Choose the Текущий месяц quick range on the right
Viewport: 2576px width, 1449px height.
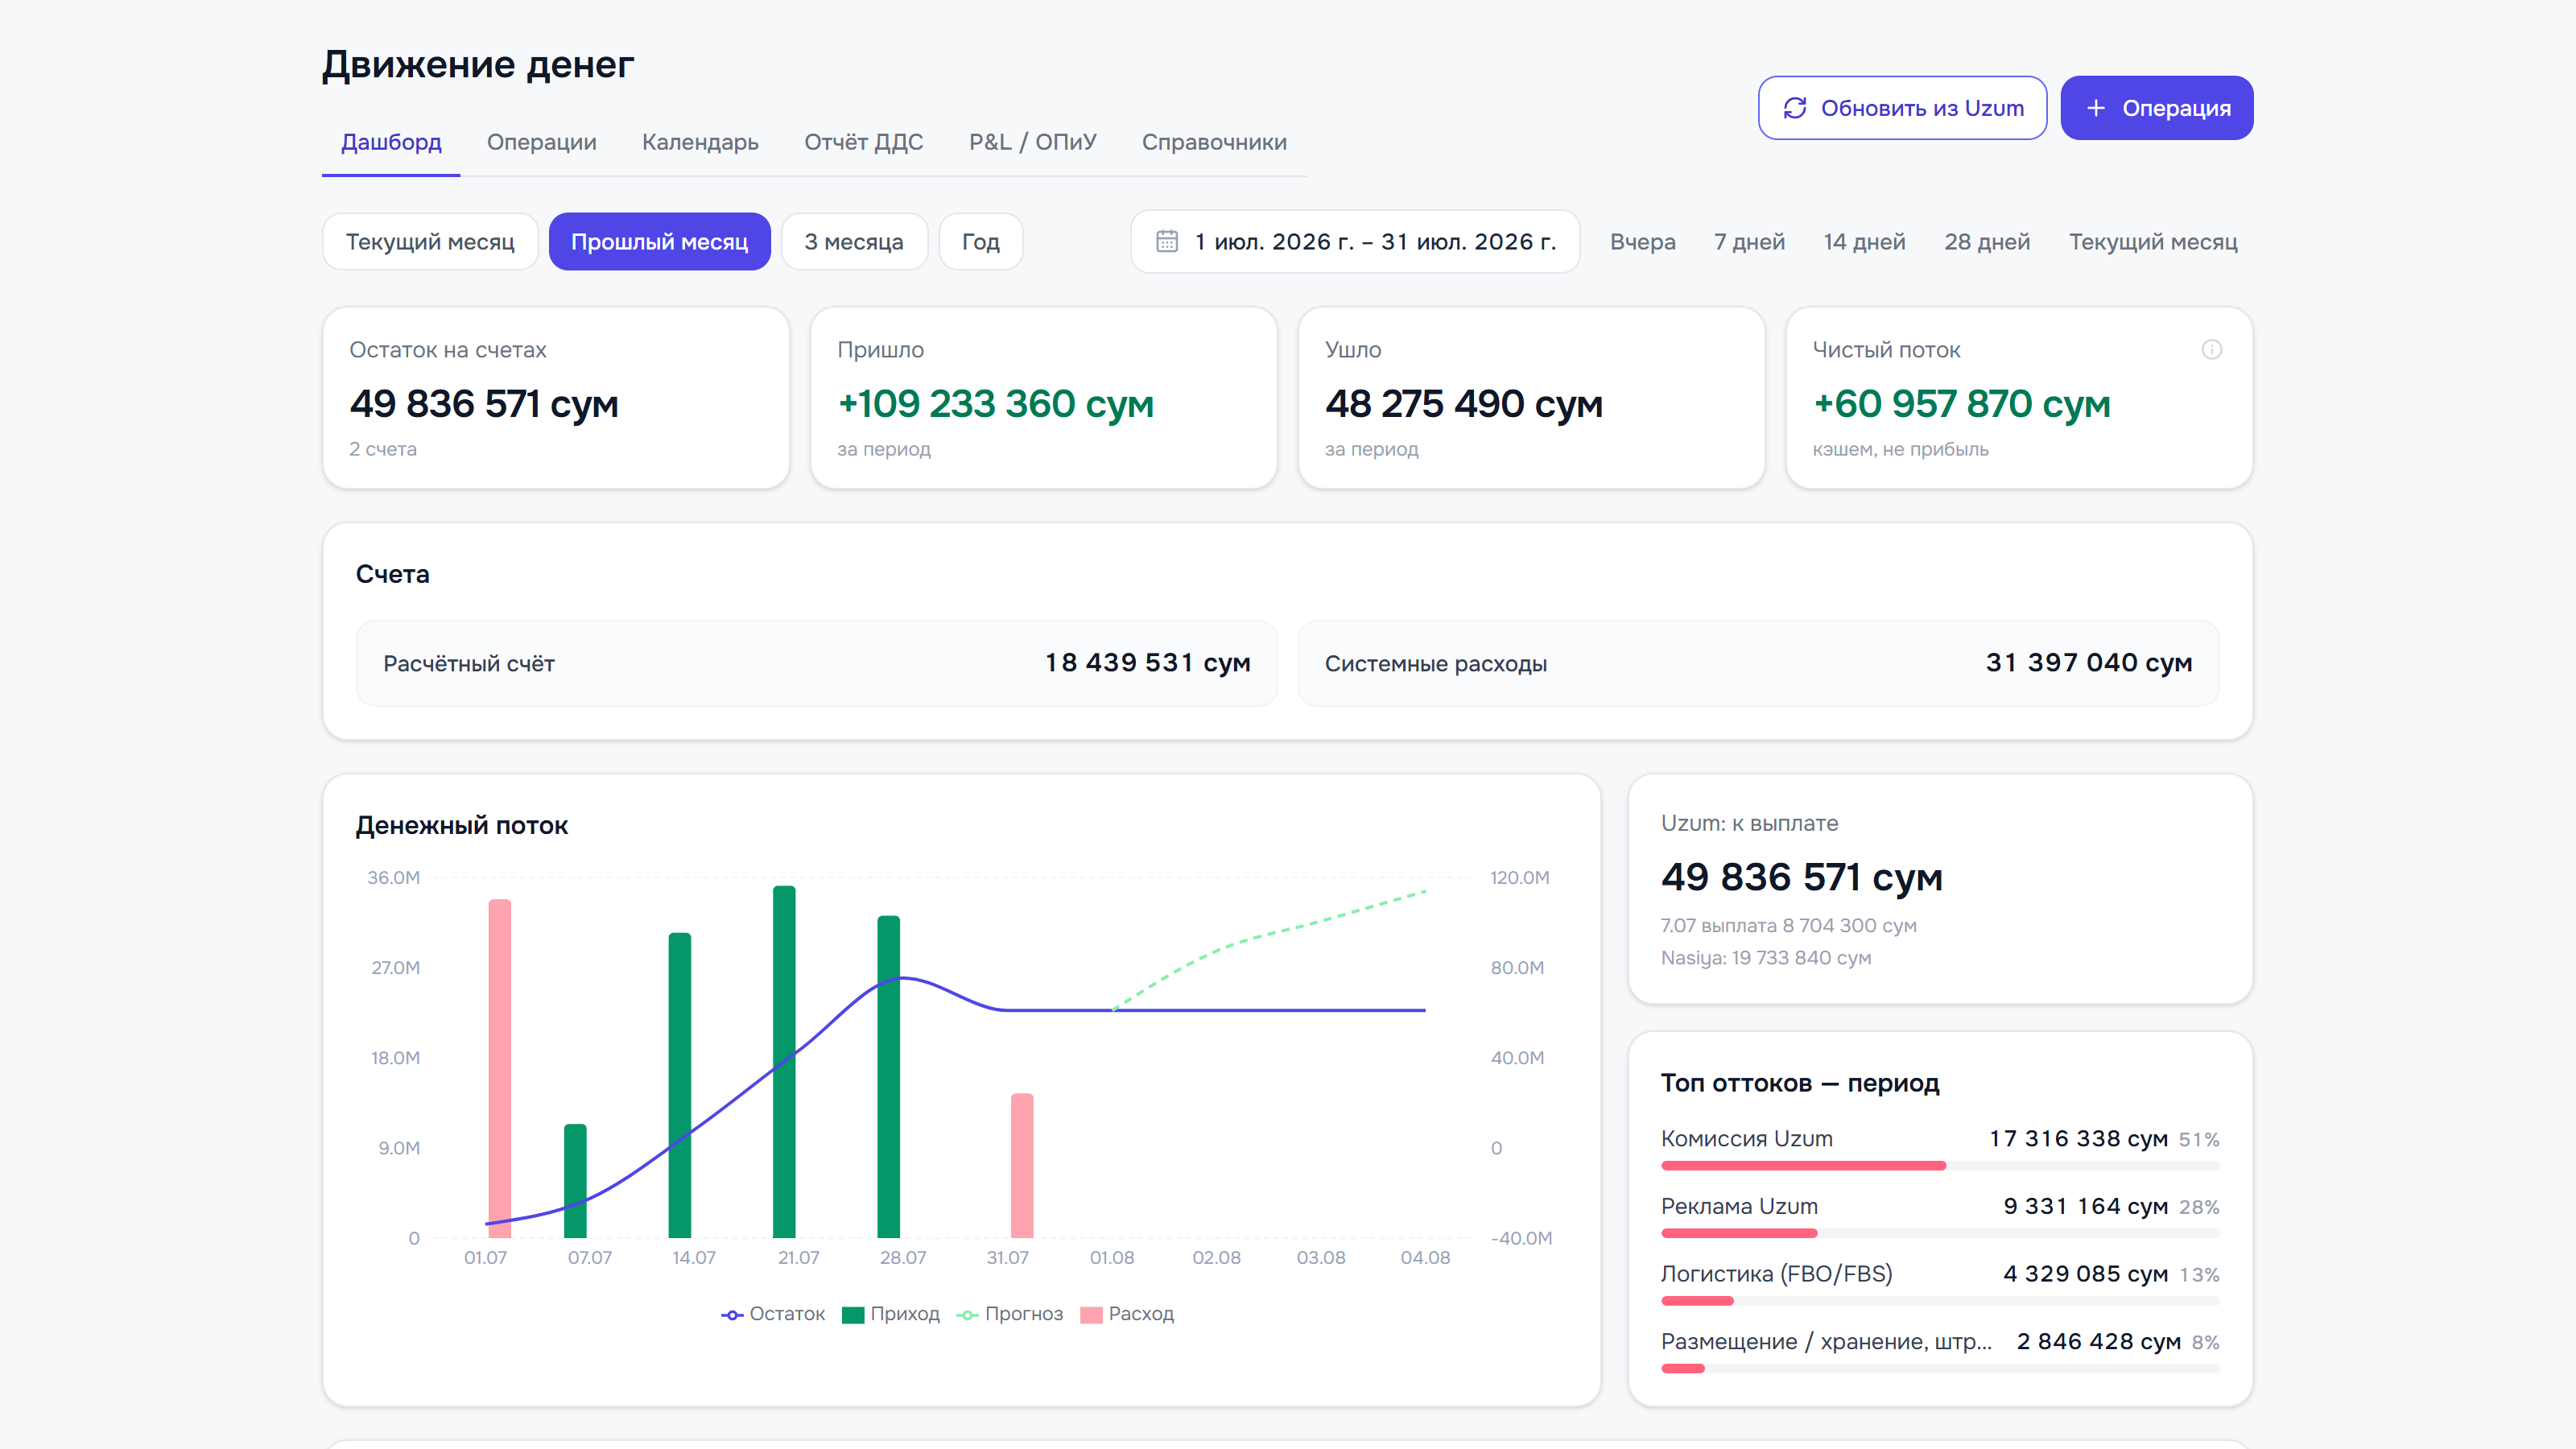pos(2153,242)
